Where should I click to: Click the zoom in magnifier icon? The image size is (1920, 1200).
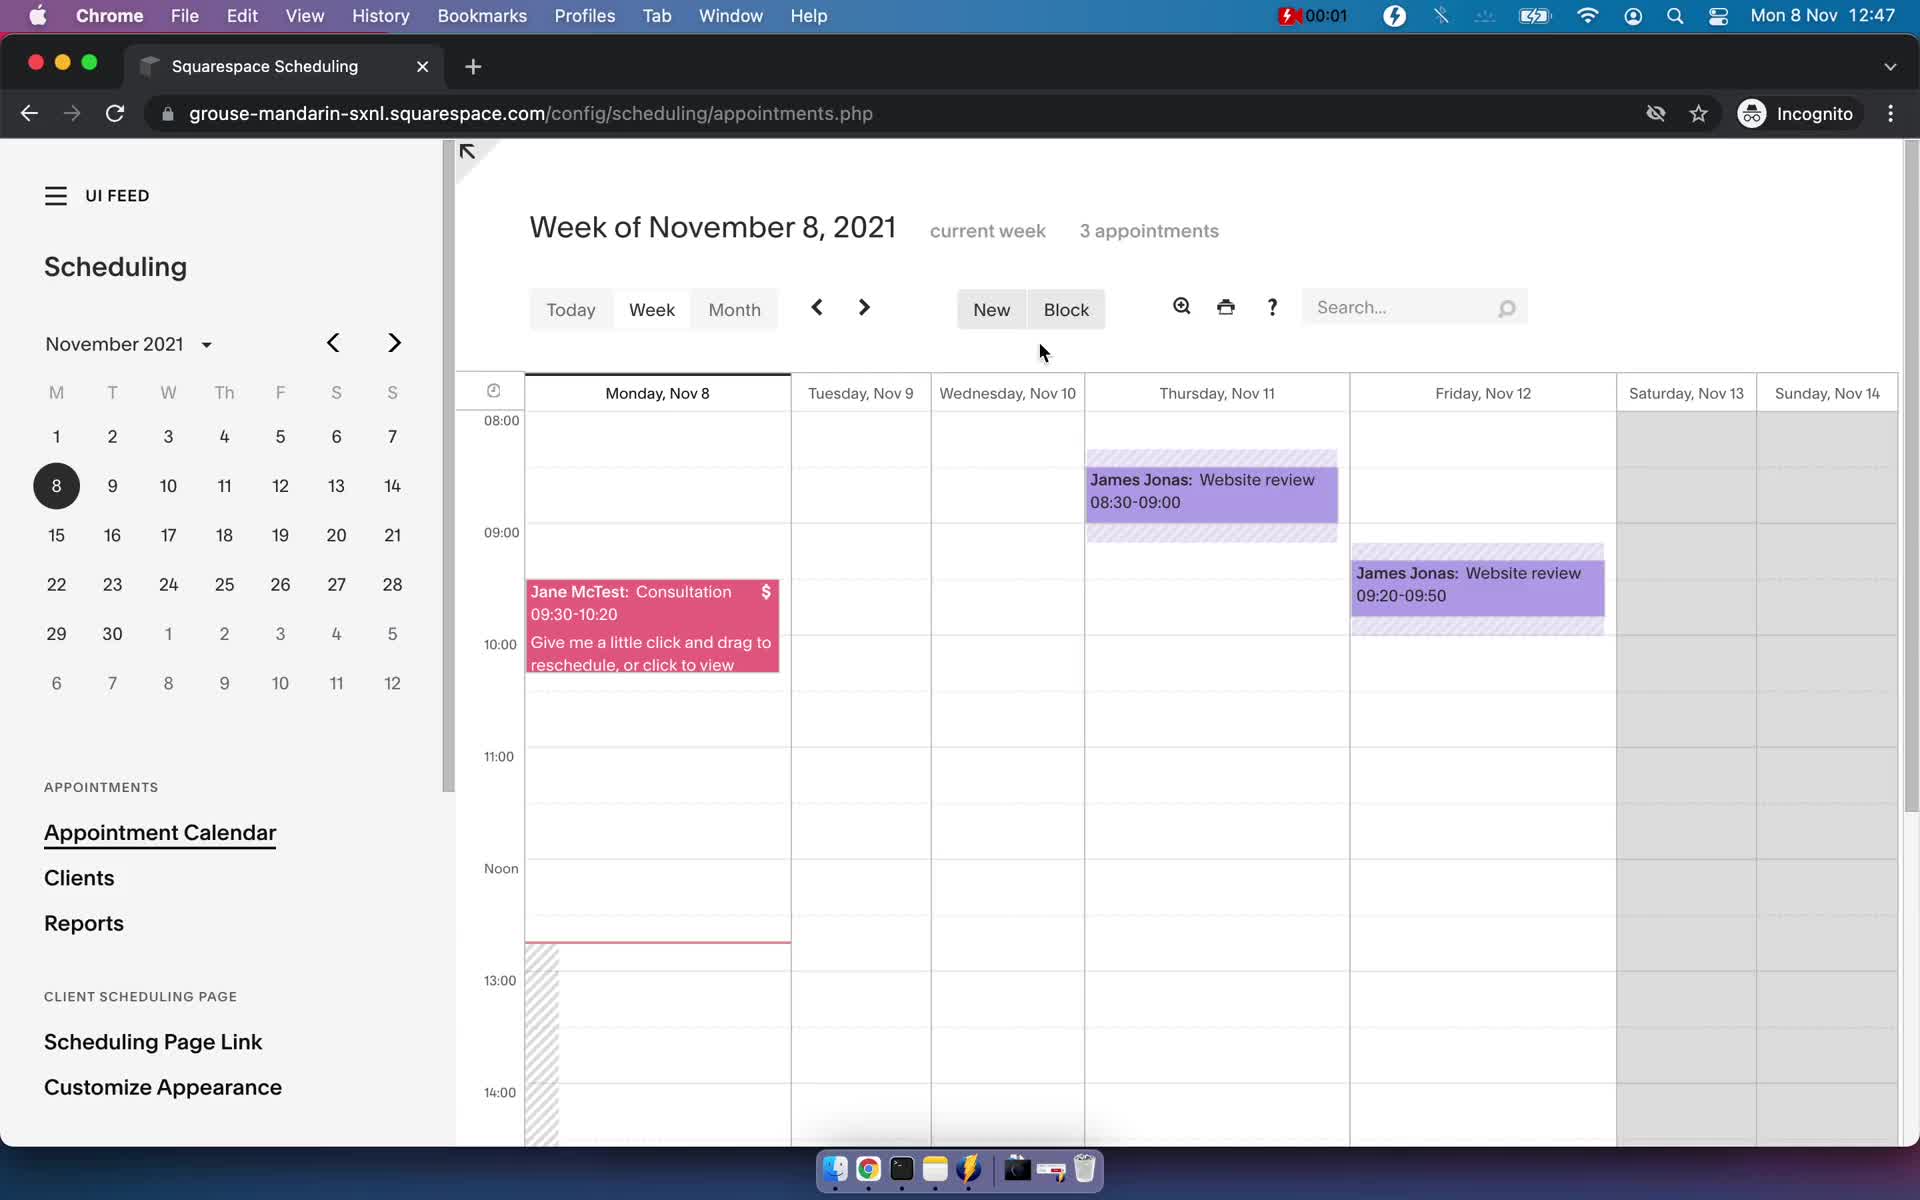point(1182,307)
